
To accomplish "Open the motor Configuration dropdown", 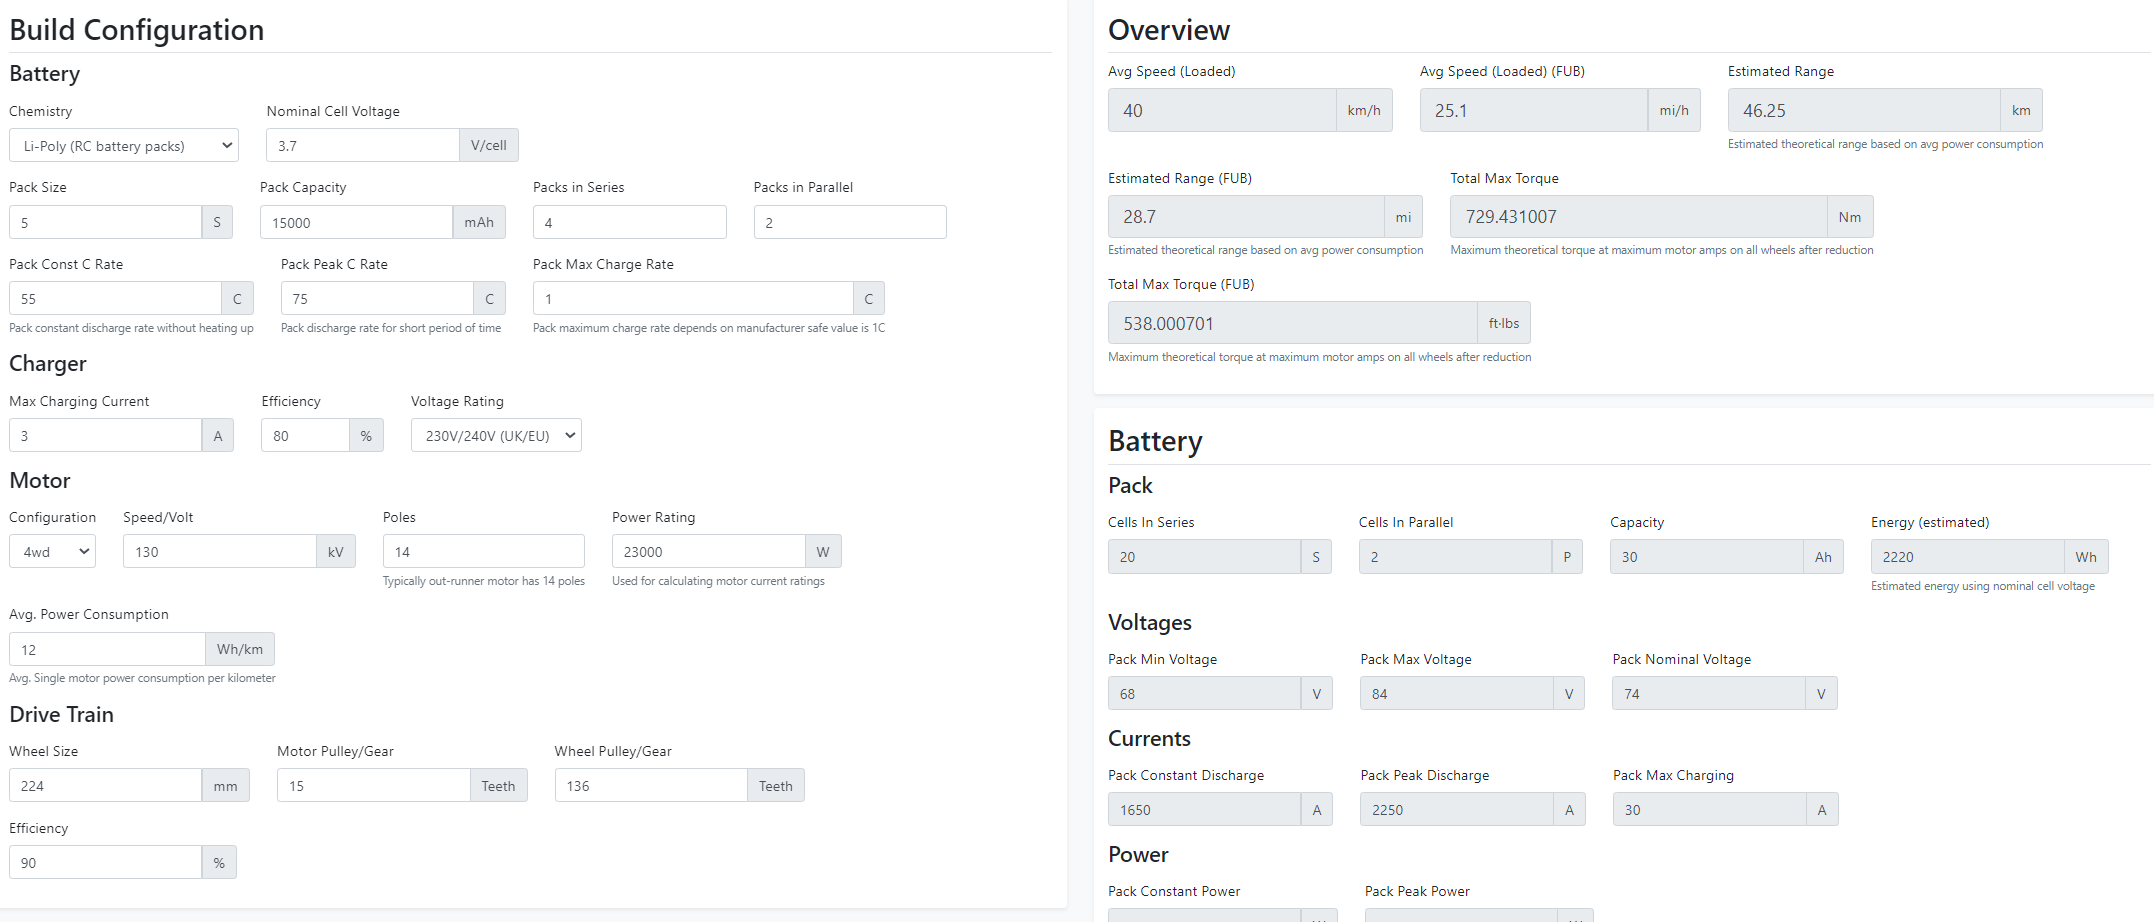I will point(52,552).
